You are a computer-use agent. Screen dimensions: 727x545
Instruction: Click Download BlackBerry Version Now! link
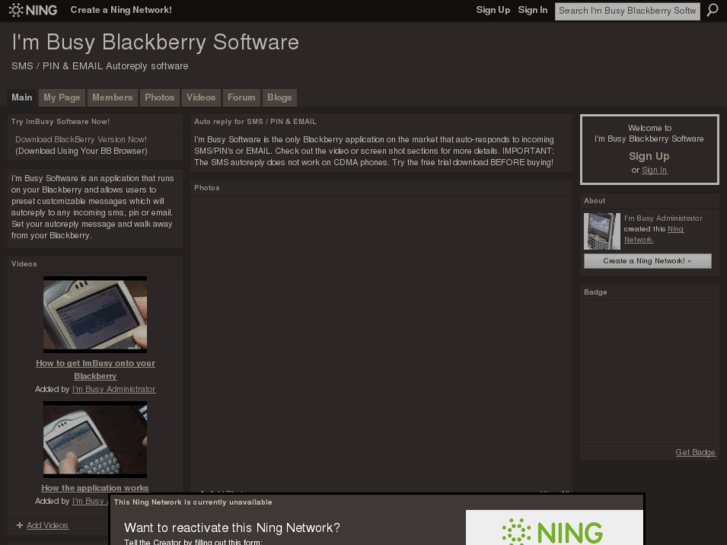point(81,139)
